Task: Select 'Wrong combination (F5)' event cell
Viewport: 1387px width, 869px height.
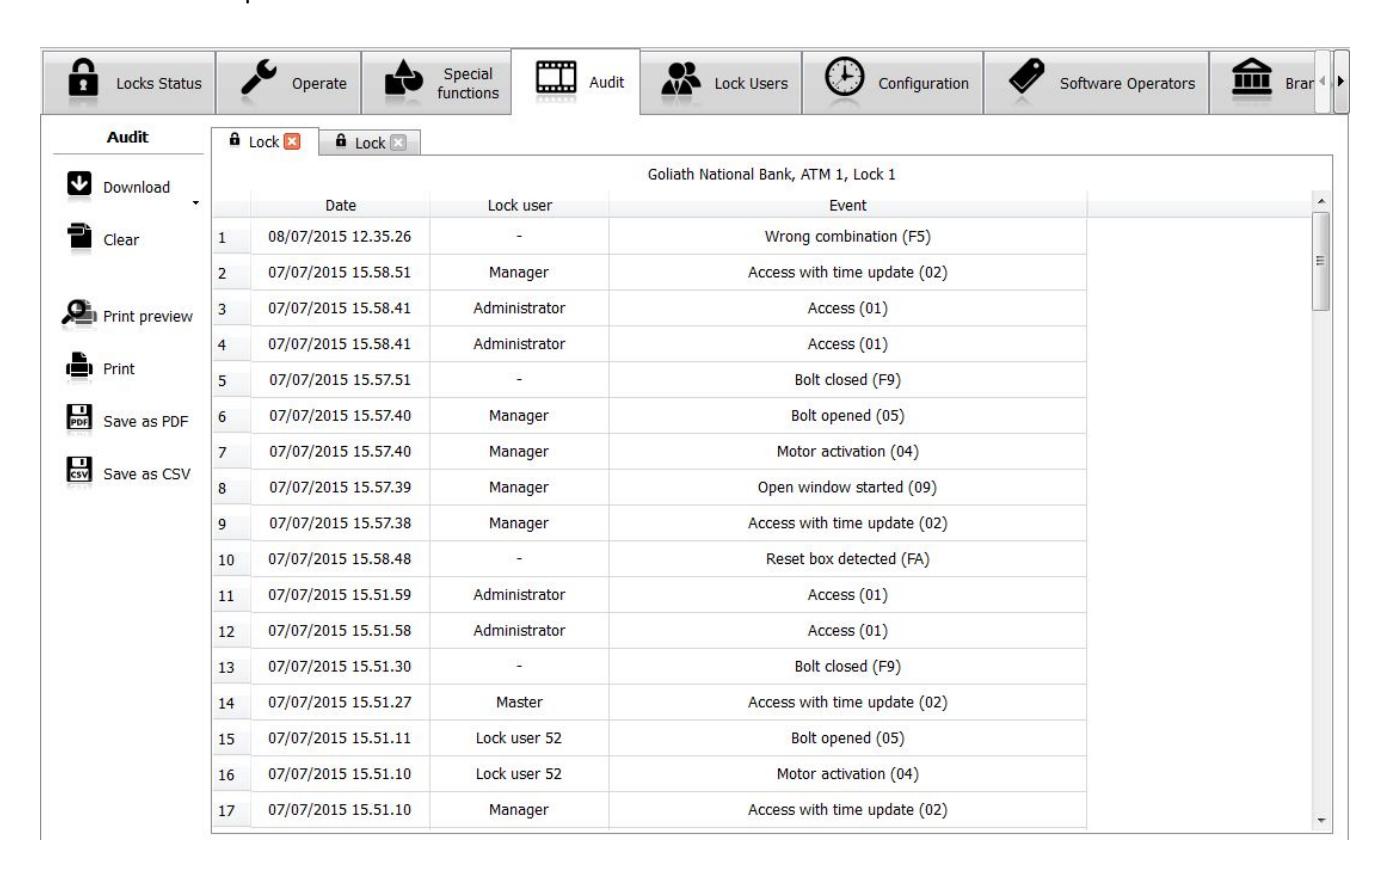Action: click(x=848, y=237)
